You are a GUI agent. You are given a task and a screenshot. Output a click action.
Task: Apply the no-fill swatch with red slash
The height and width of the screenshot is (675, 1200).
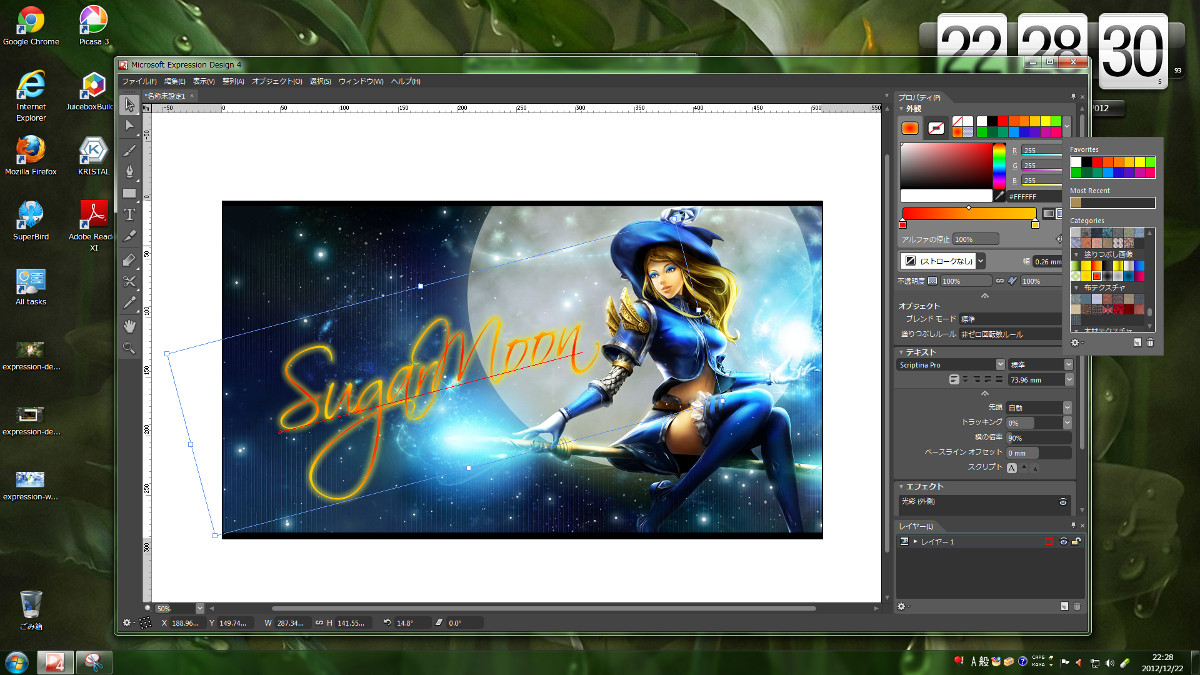pos(958,120)
